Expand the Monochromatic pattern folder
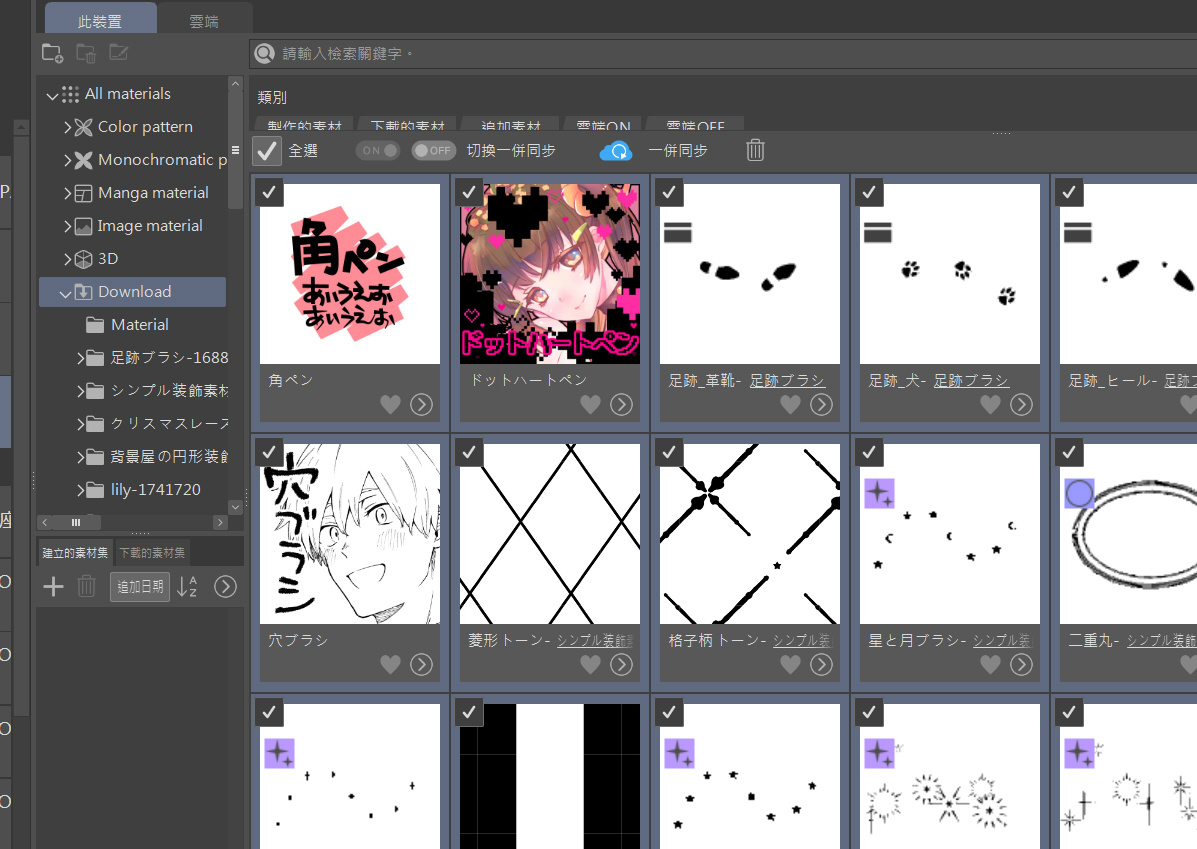The height and width of the screenshot is (849, 1197). coord(67,160)
